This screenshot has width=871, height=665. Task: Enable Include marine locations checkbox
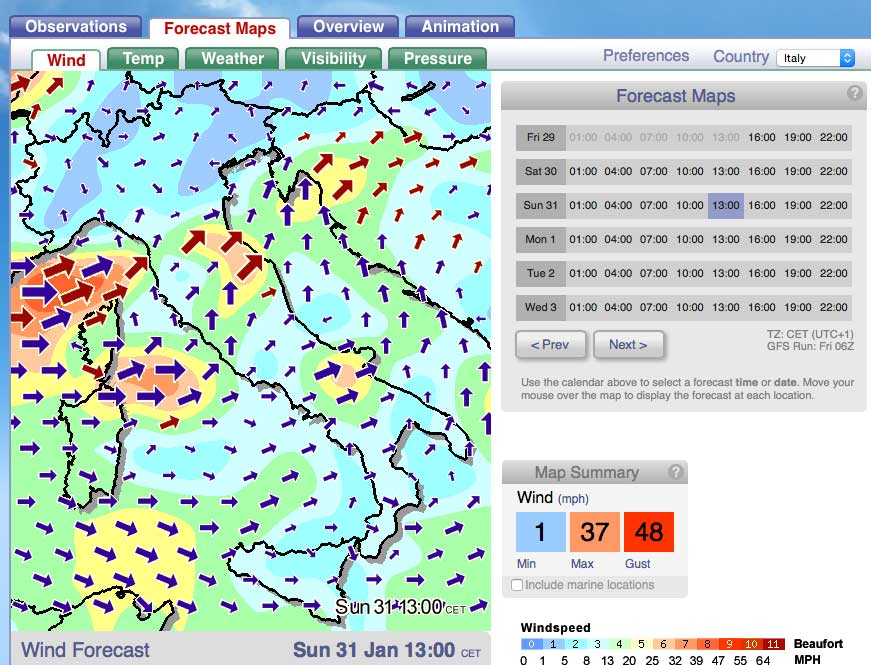pos(517,585)
